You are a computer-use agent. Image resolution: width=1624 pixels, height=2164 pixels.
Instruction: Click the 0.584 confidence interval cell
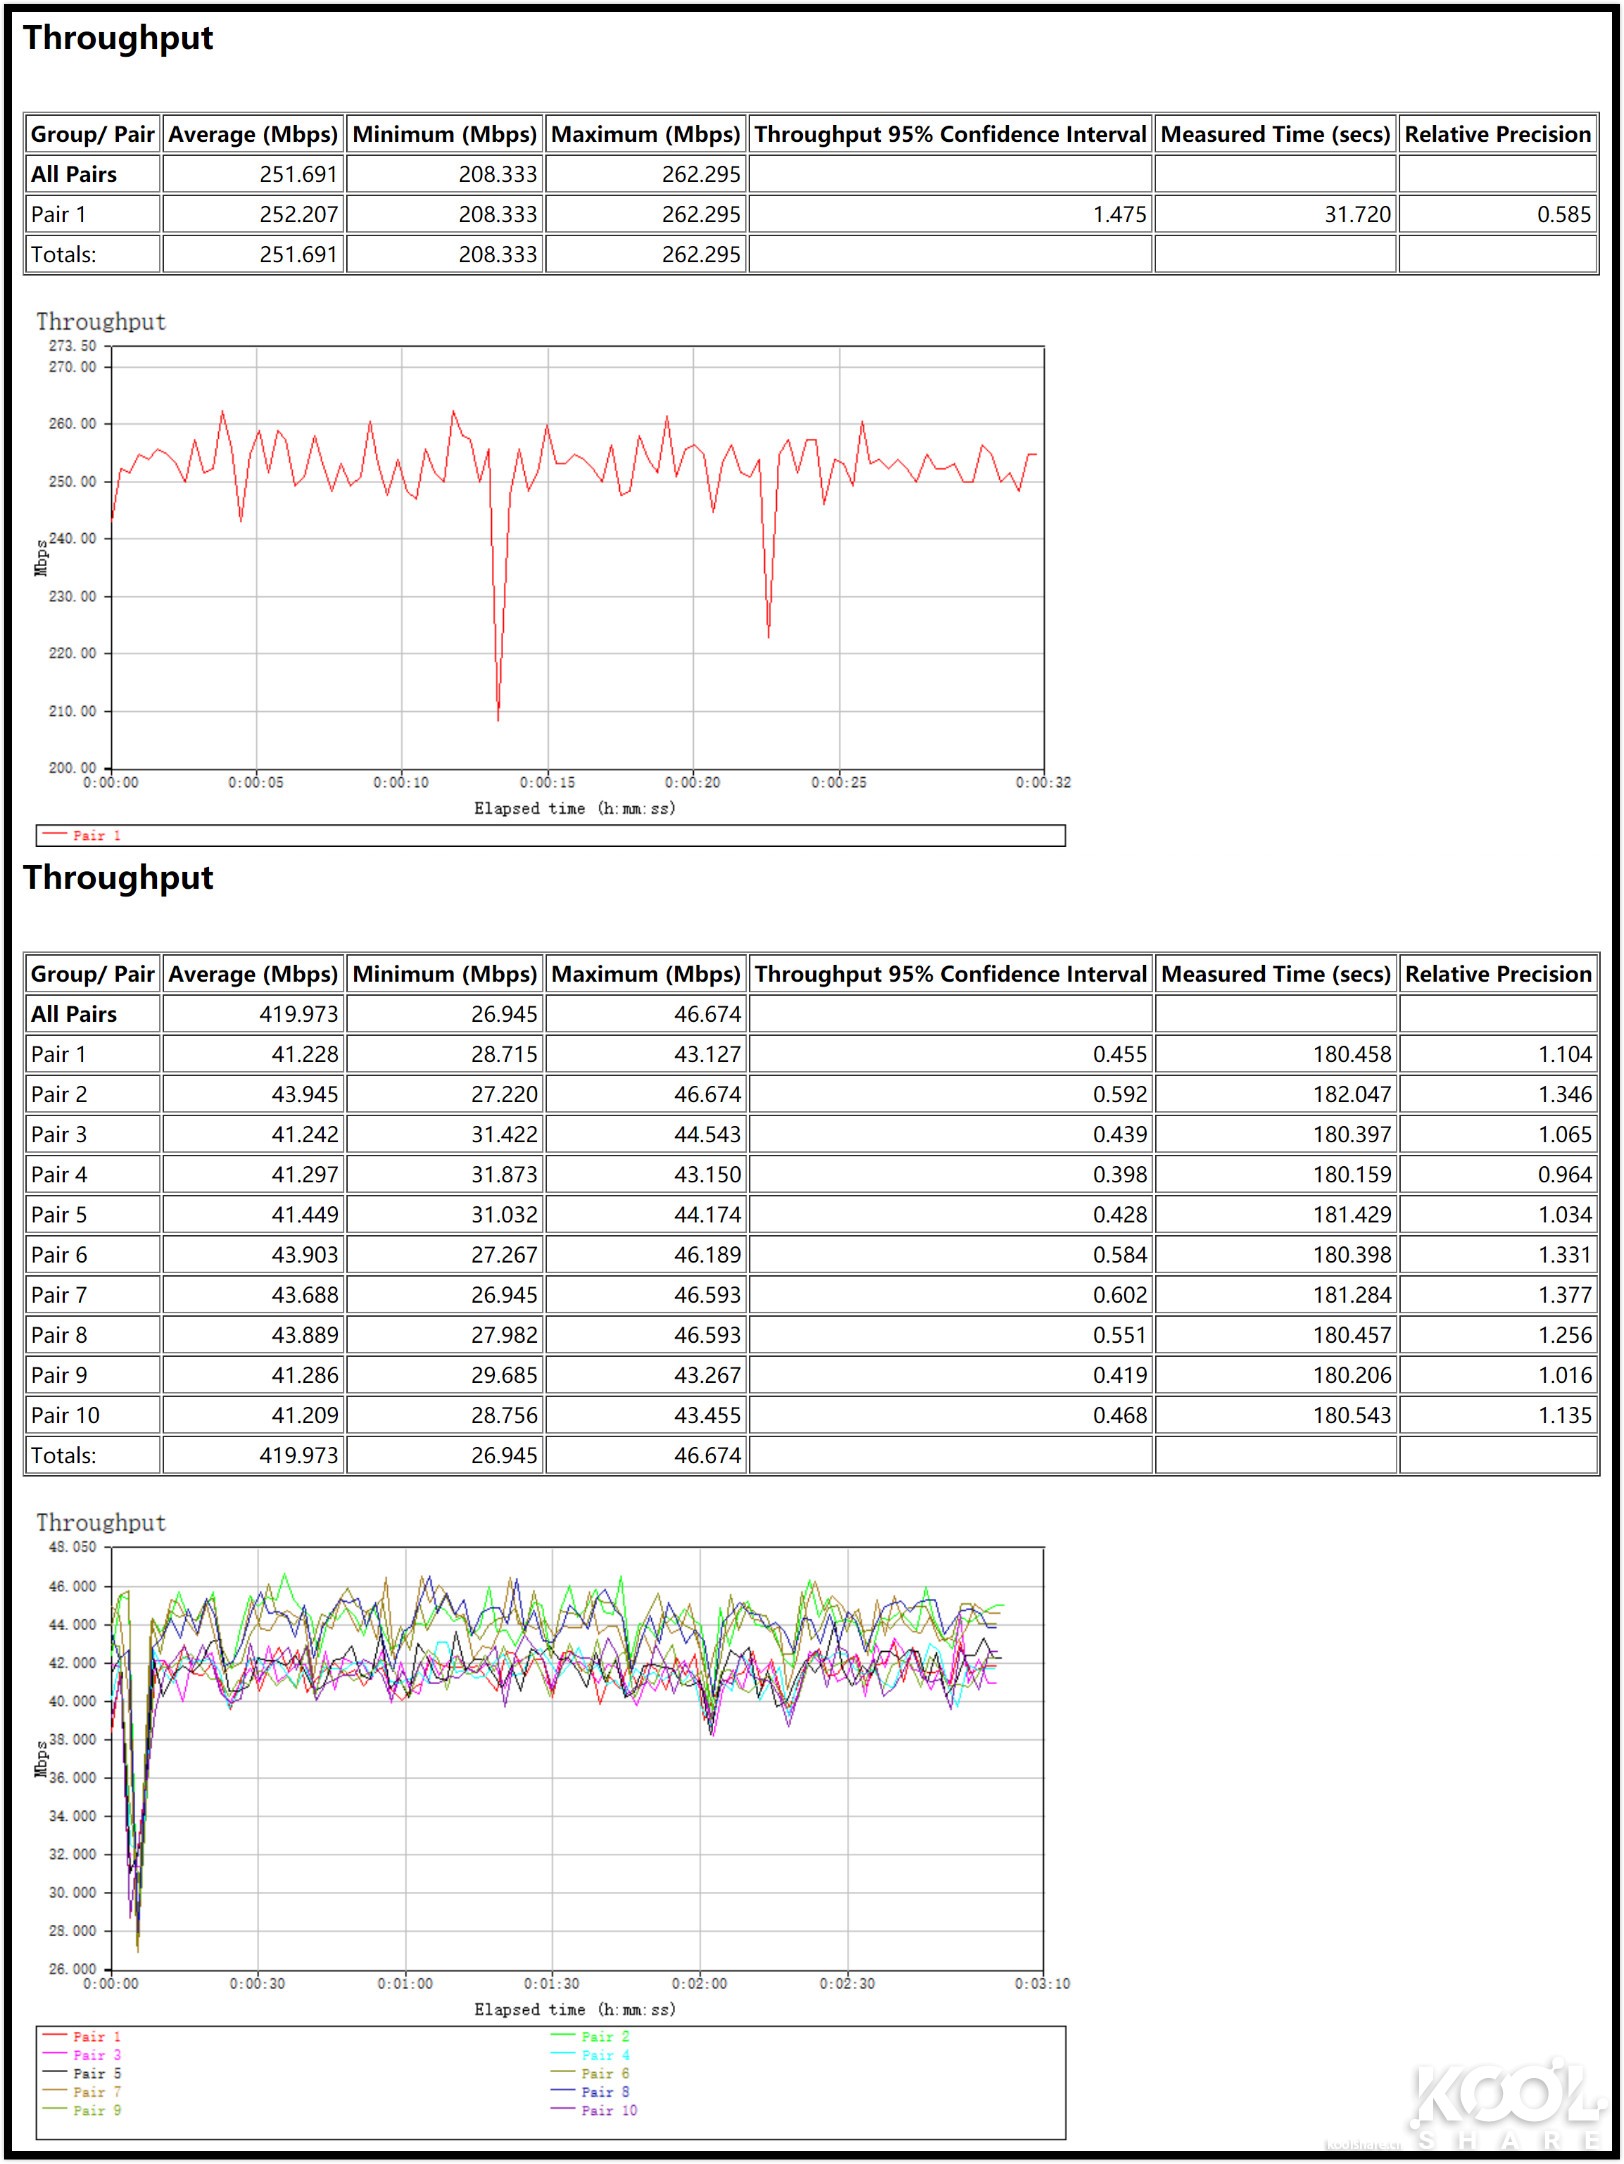click(x=950, y=1254)
